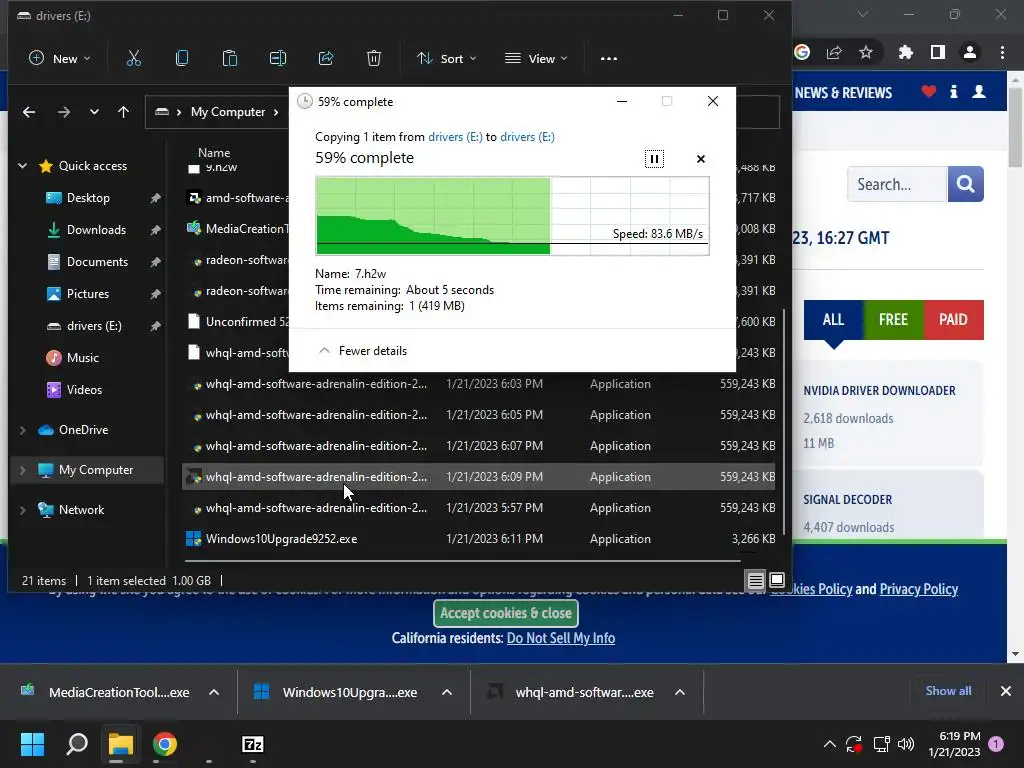
Task: Select the ALL filter tab
Action: 833,319
